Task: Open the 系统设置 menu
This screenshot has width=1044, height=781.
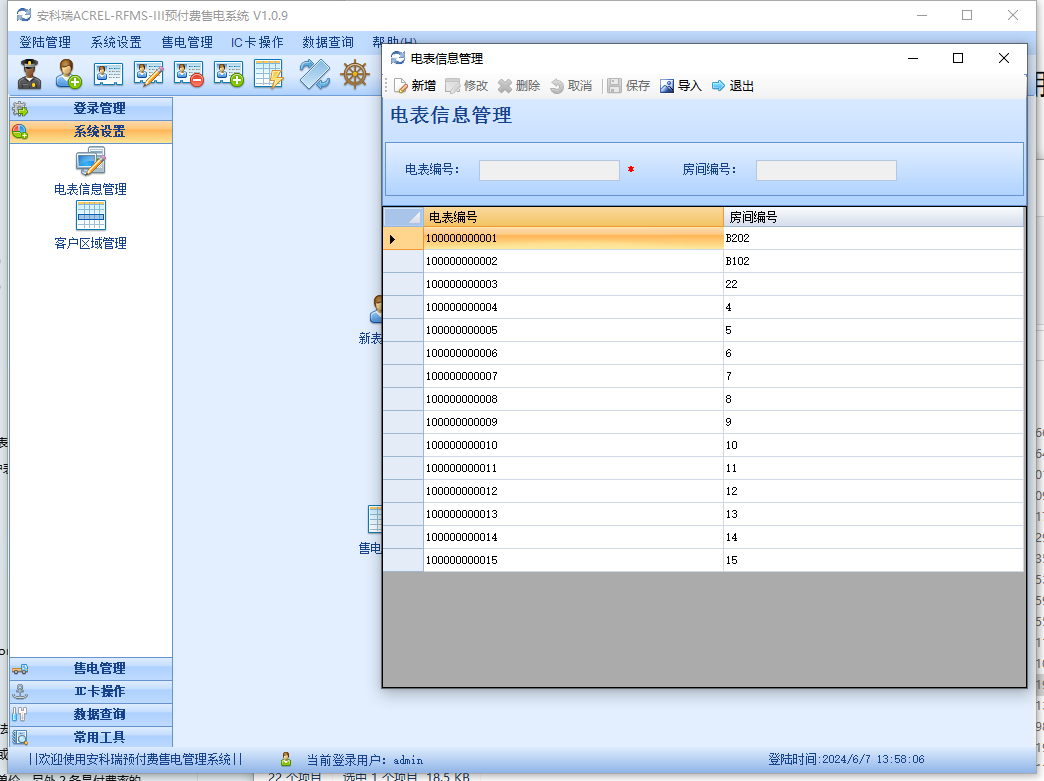Action: point(116,42)
